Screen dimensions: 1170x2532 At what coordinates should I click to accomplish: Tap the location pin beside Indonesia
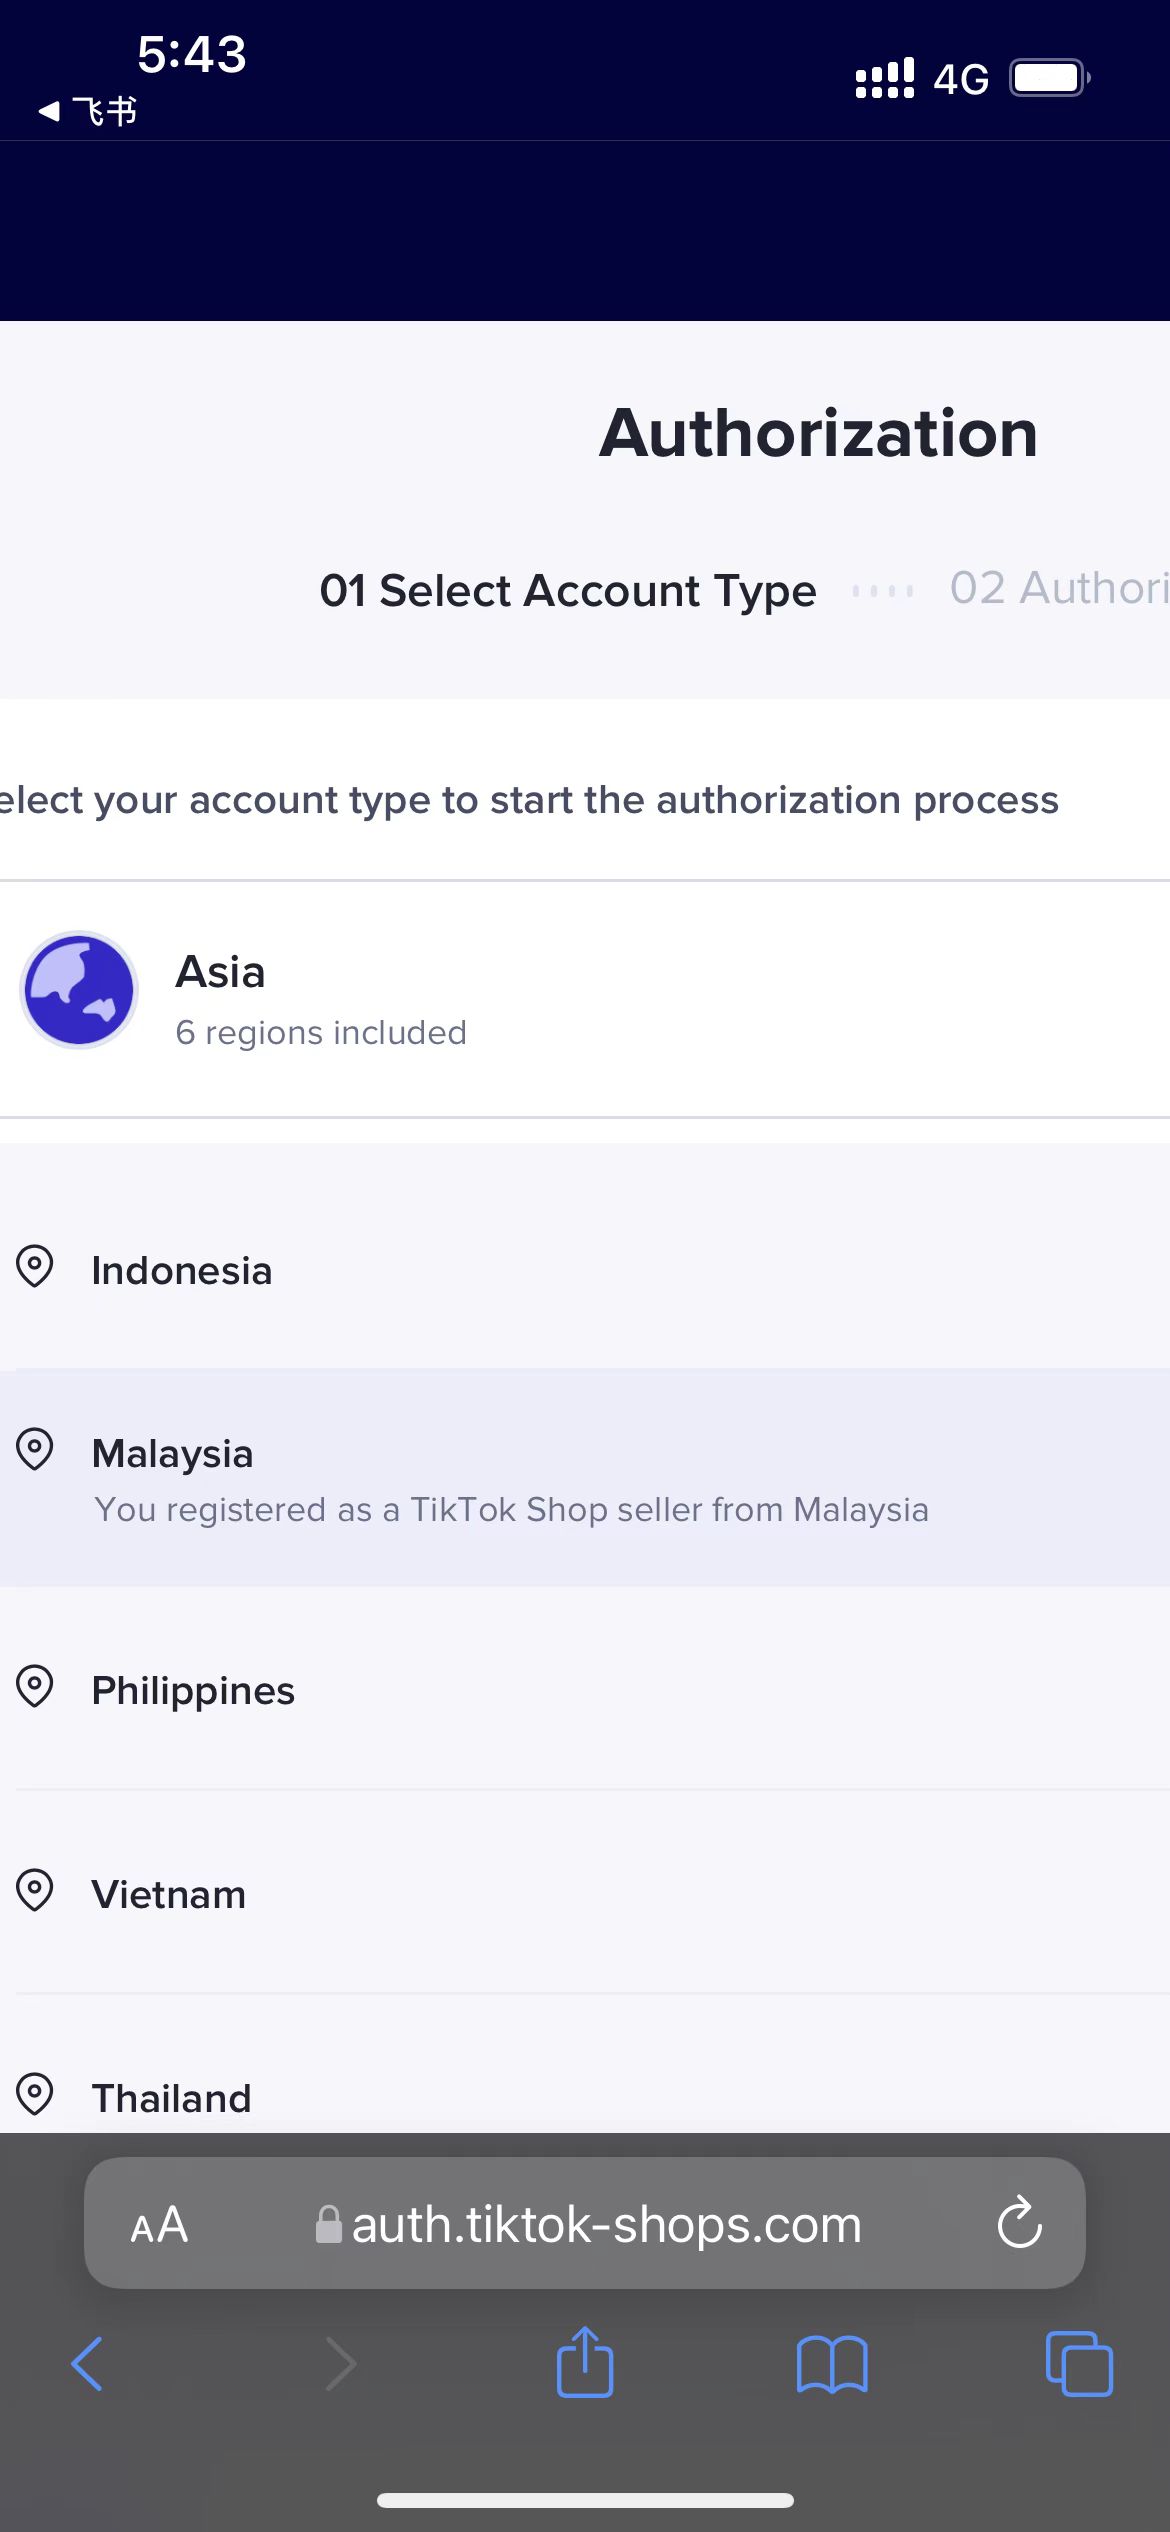click(x=35, y=1267)
